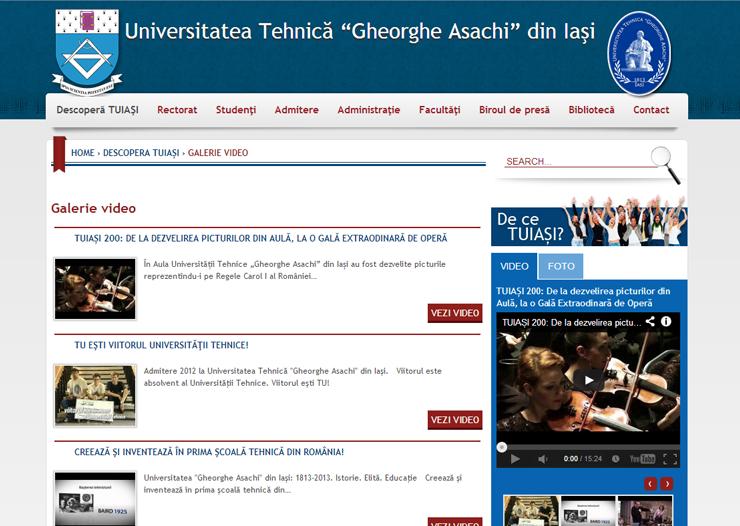Open the video info icon

666,321
